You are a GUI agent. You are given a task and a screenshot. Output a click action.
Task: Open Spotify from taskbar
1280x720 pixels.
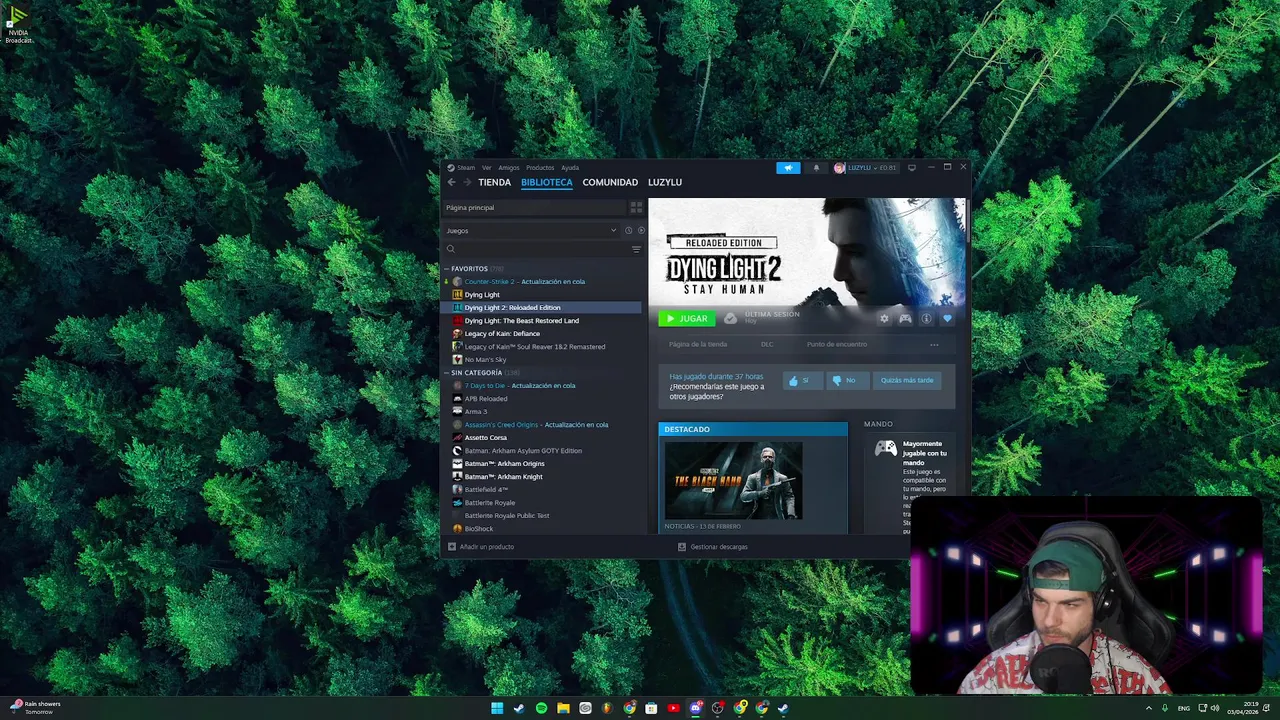(x=541, y=708)
